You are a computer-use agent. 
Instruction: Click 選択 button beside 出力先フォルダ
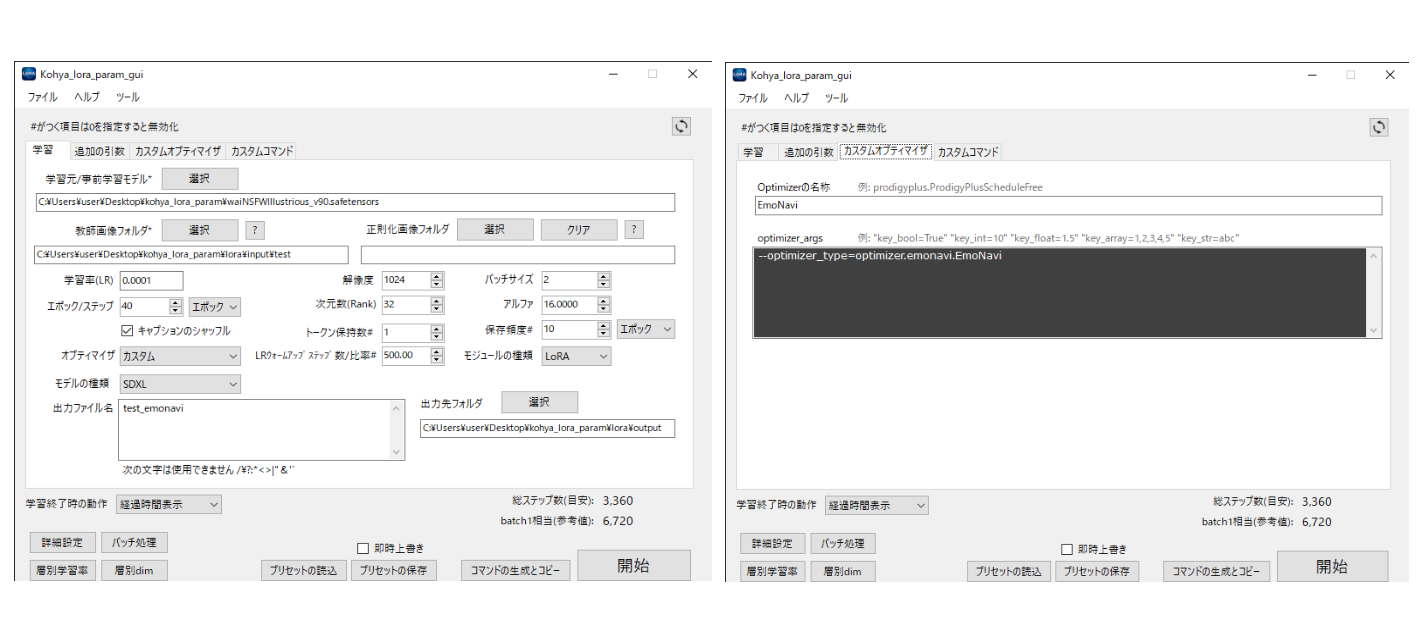(x=539, y=402)
